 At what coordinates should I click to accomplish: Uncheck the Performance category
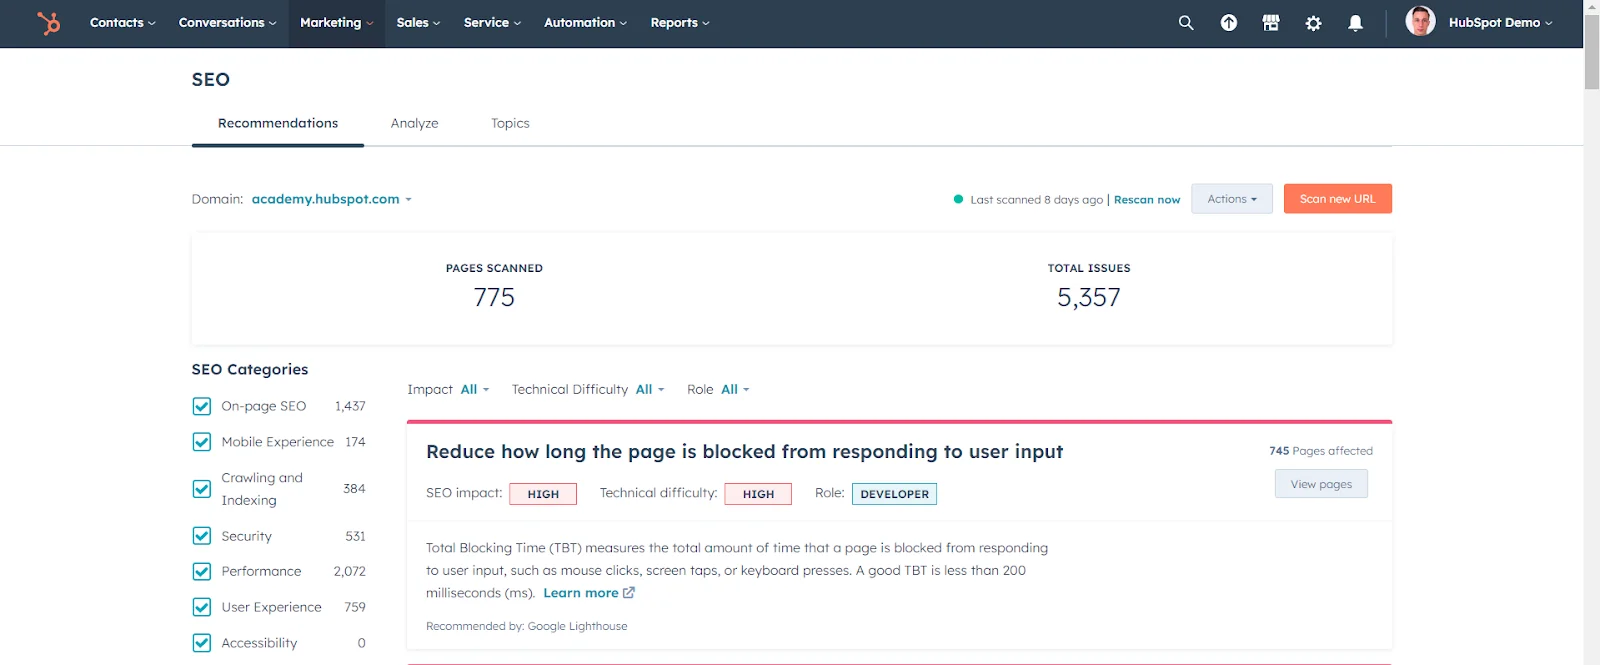point(202,571)
